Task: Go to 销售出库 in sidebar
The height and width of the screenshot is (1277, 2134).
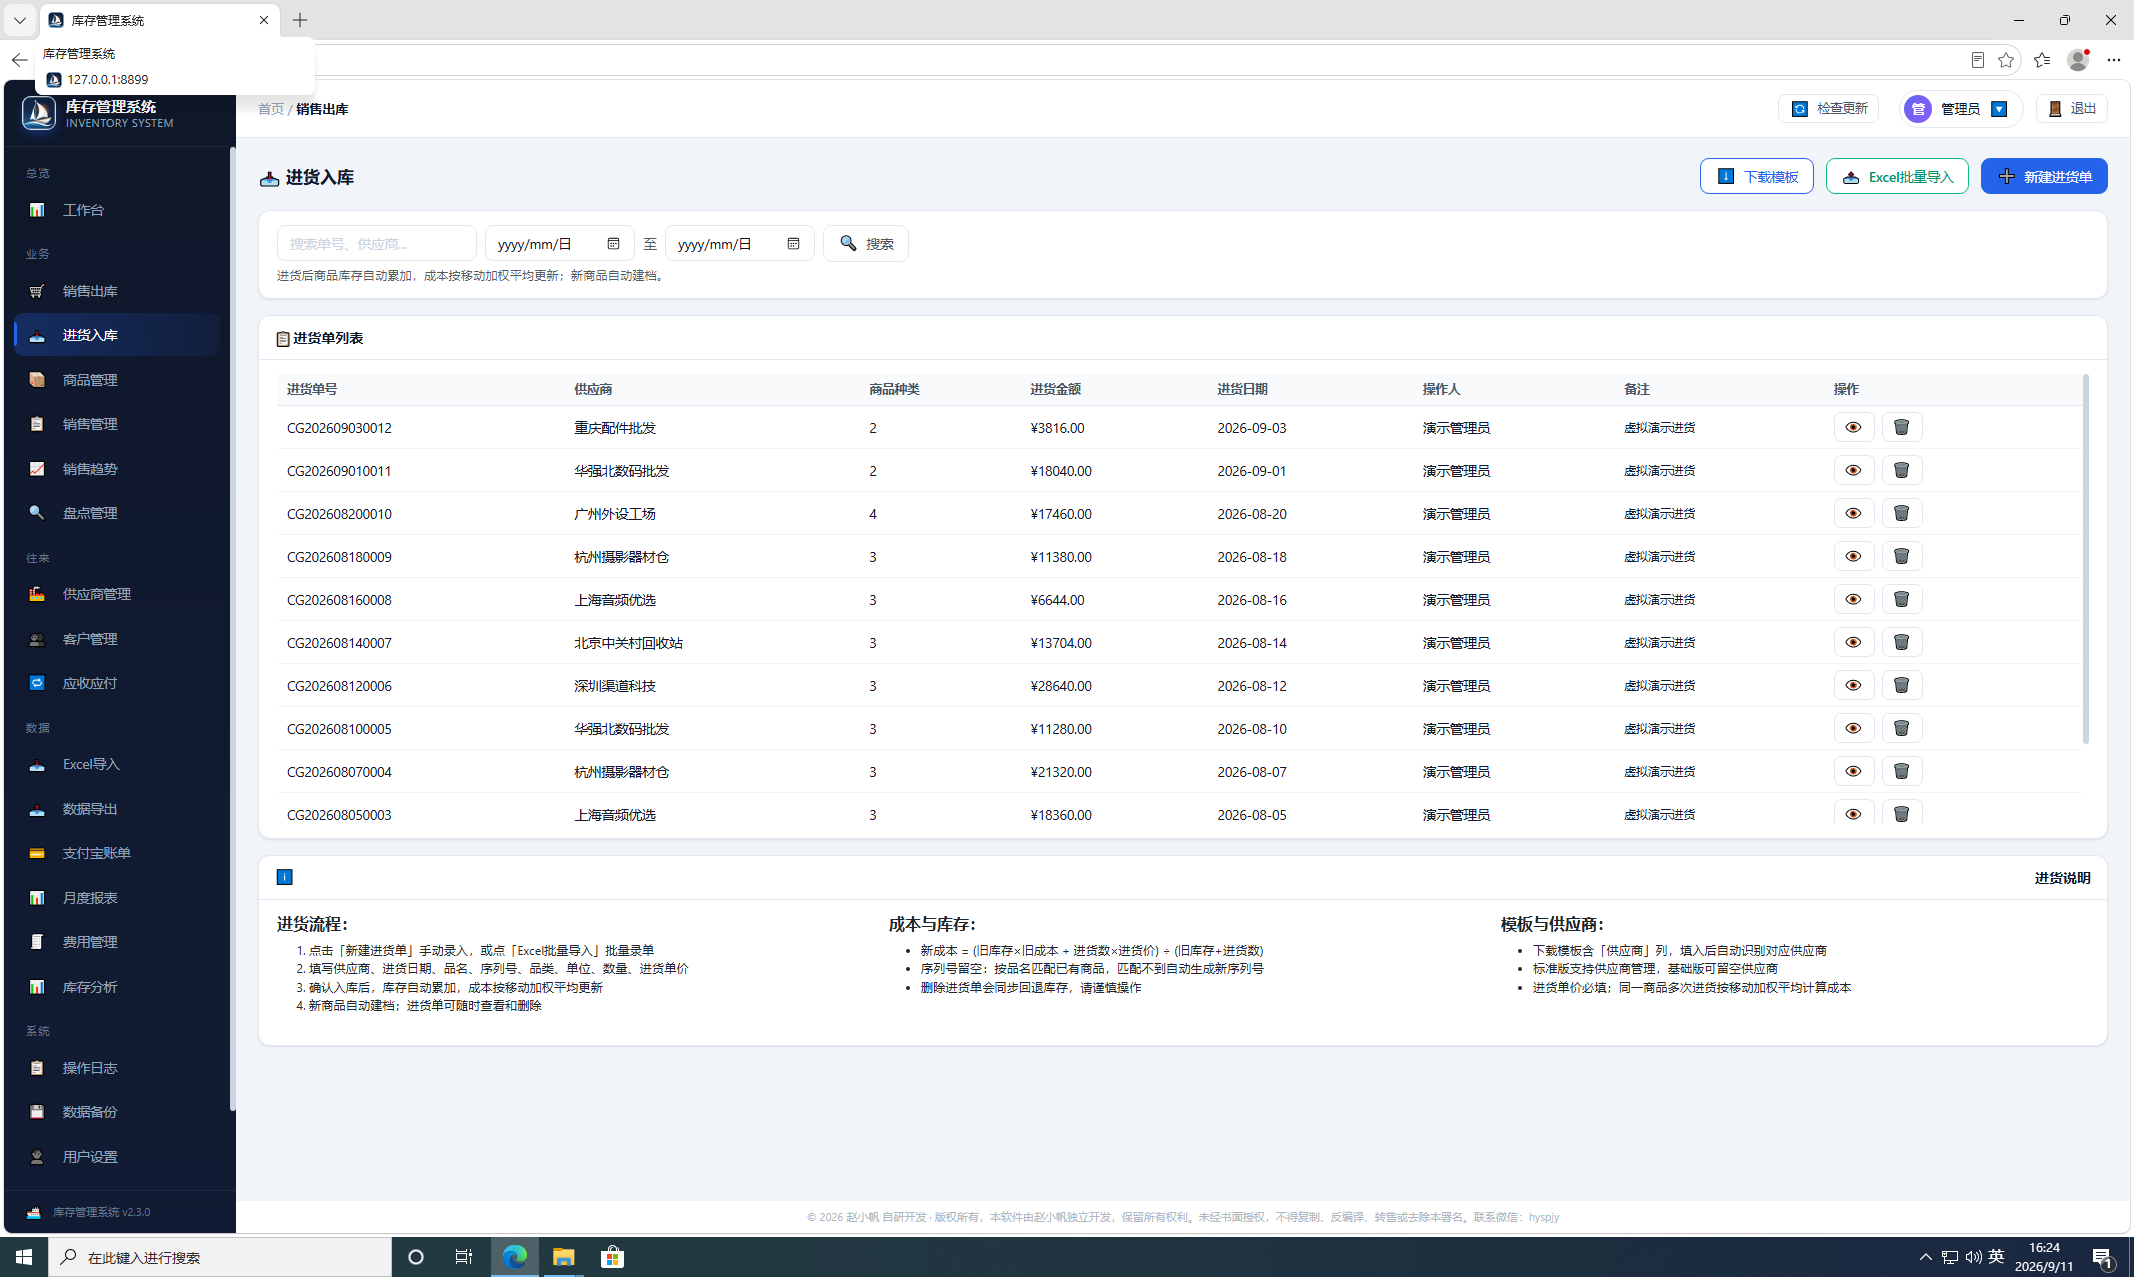Action: pos(117,291)
